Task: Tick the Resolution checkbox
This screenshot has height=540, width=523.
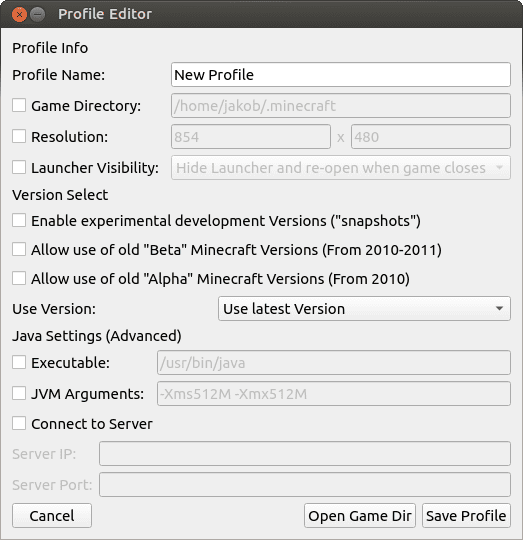Action: click(19, 136)
